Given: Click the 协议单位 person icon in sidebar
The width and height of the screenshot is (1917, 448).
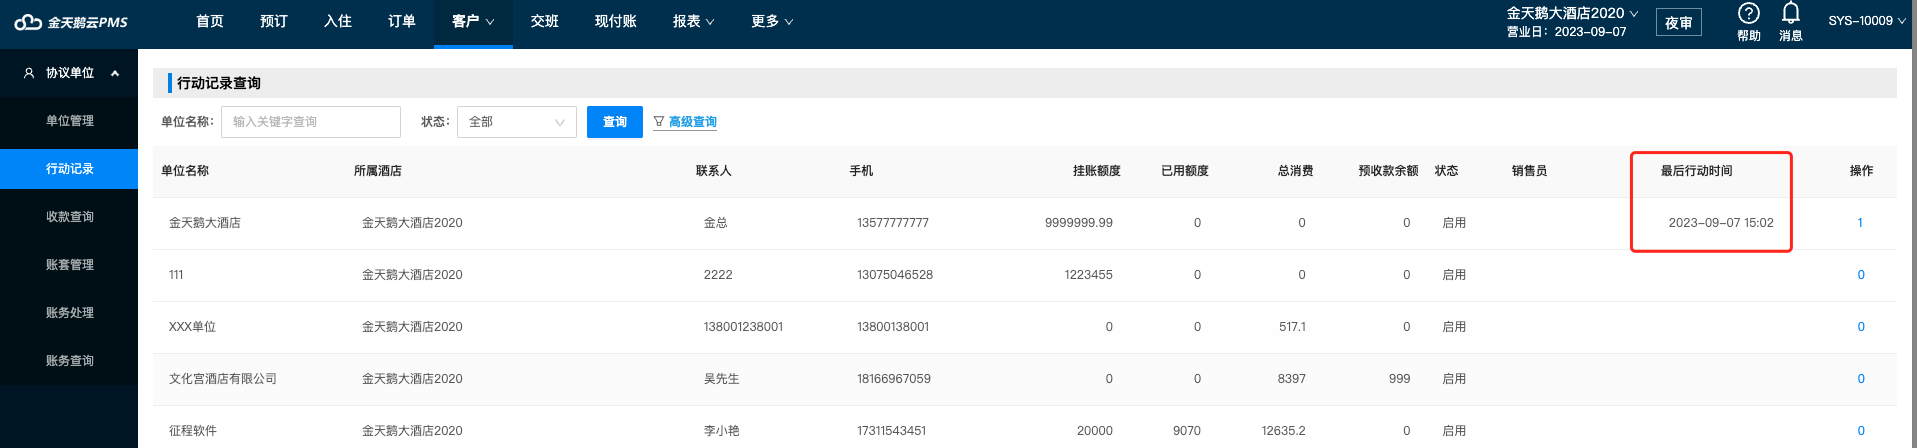Looking at the screenshot, I should pos(29,73).
